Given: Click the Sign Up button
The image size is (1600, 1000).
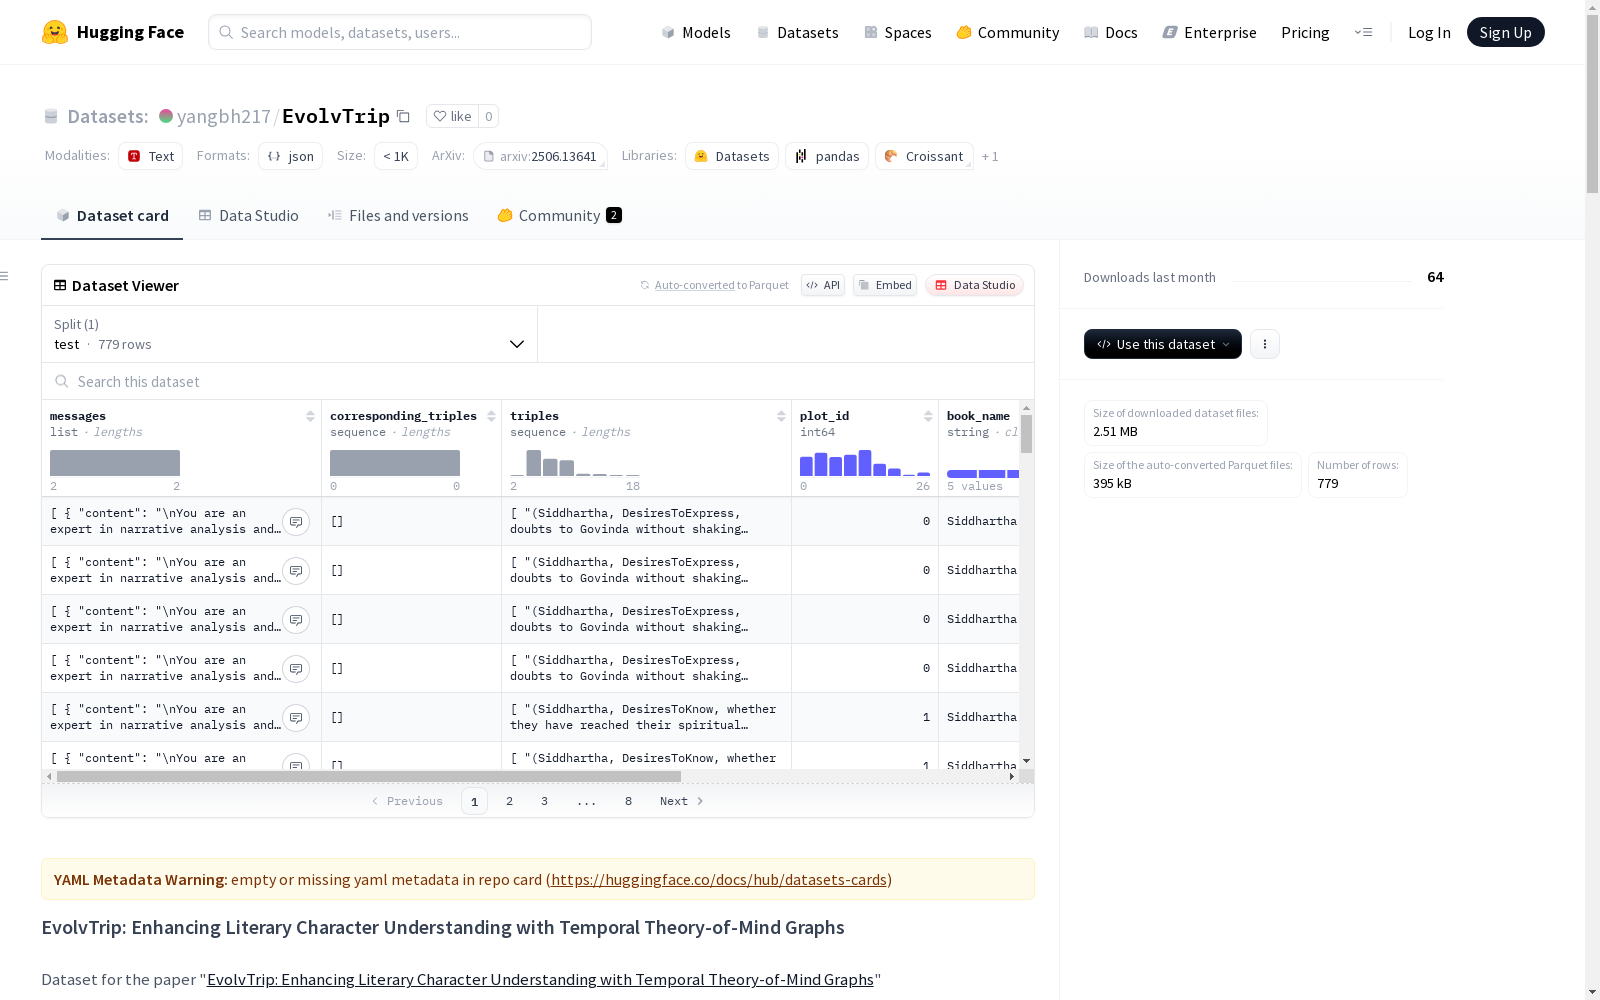Looking at the screenshot, I should 1506,32.
